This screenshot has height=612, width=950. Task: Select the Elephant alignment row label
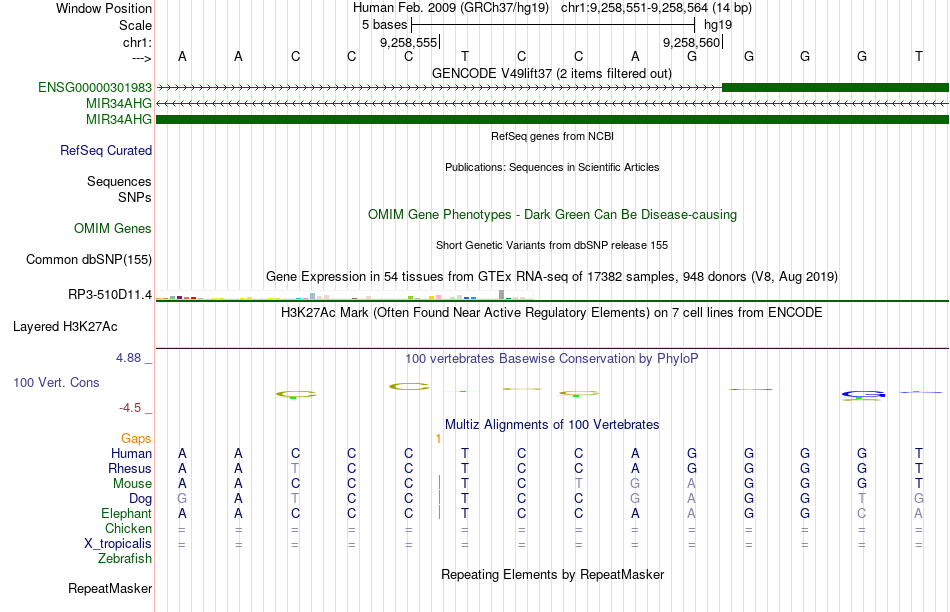[x=126, y=513]
